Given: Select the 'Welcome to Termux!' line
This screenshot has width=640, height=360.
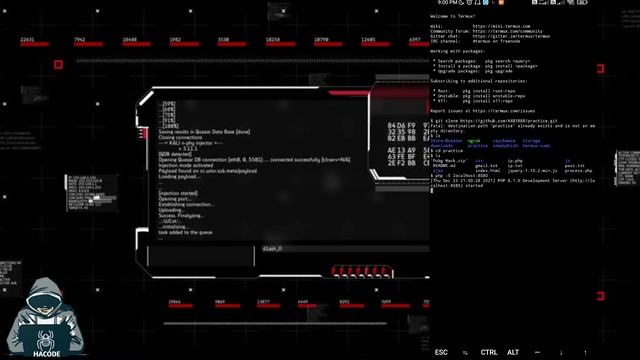Looking at the screenshot, I should [x=453, y=16].
